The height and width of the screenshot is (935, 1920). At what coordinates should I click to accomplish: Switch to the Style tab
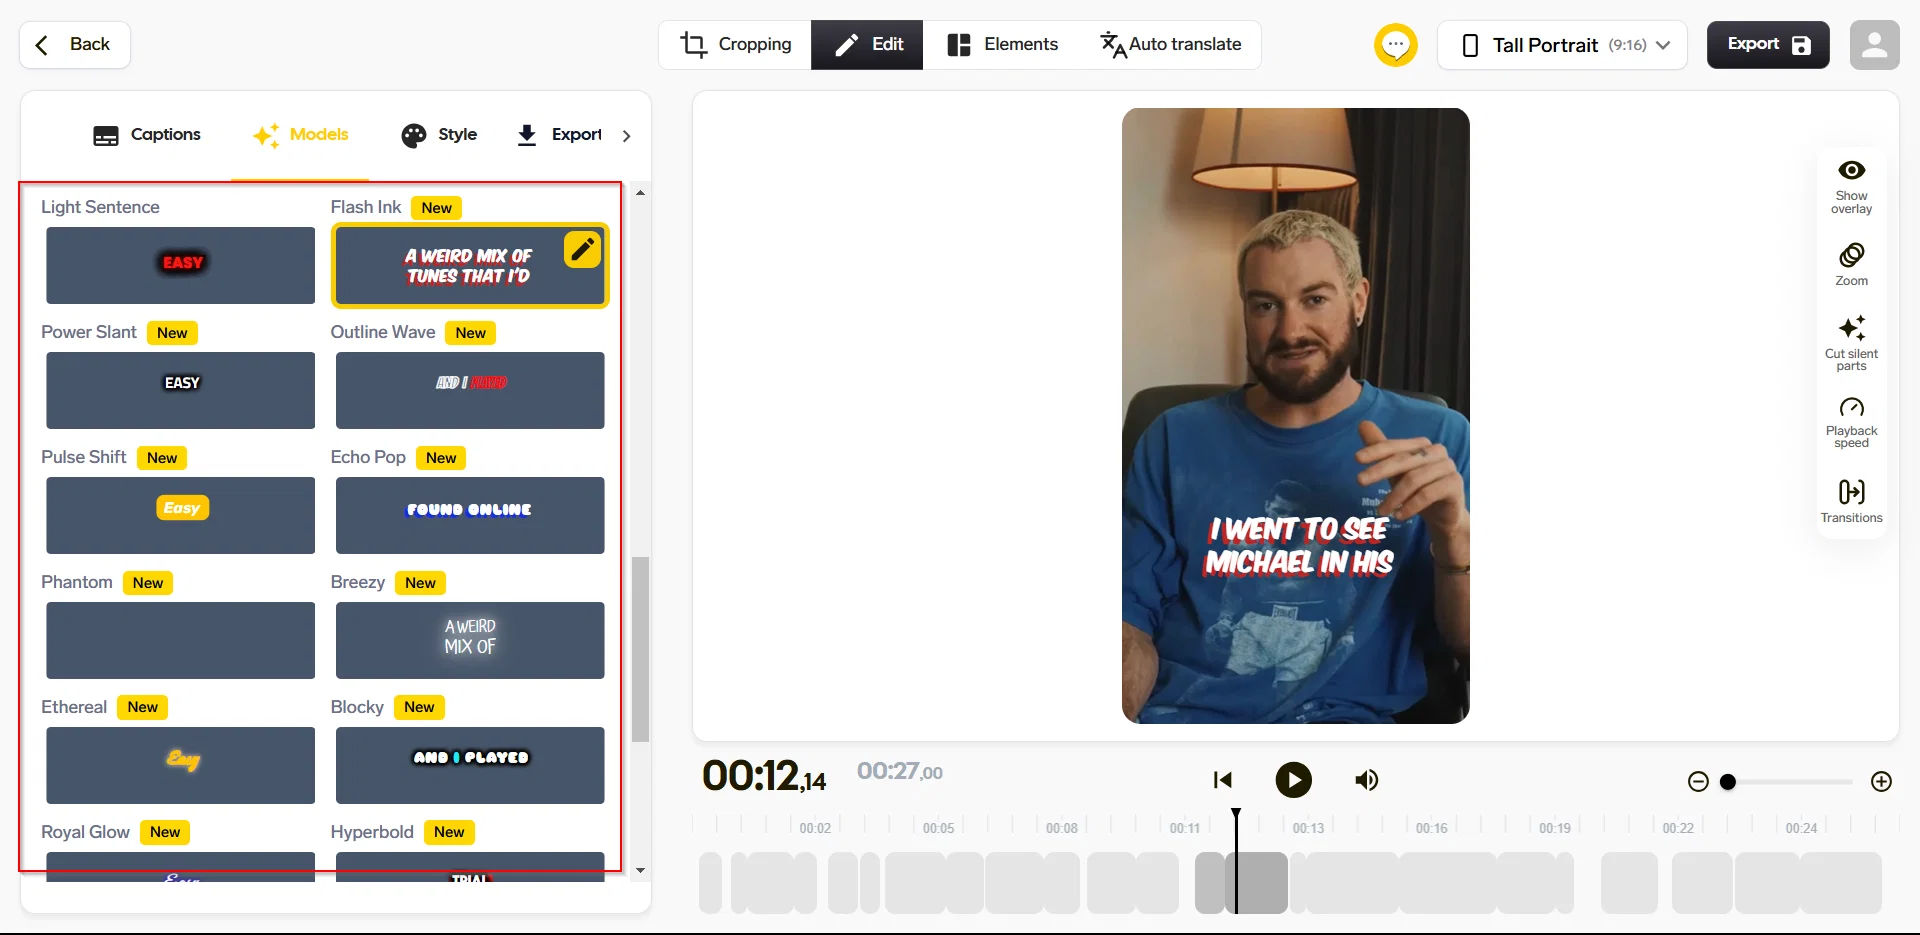439,135
